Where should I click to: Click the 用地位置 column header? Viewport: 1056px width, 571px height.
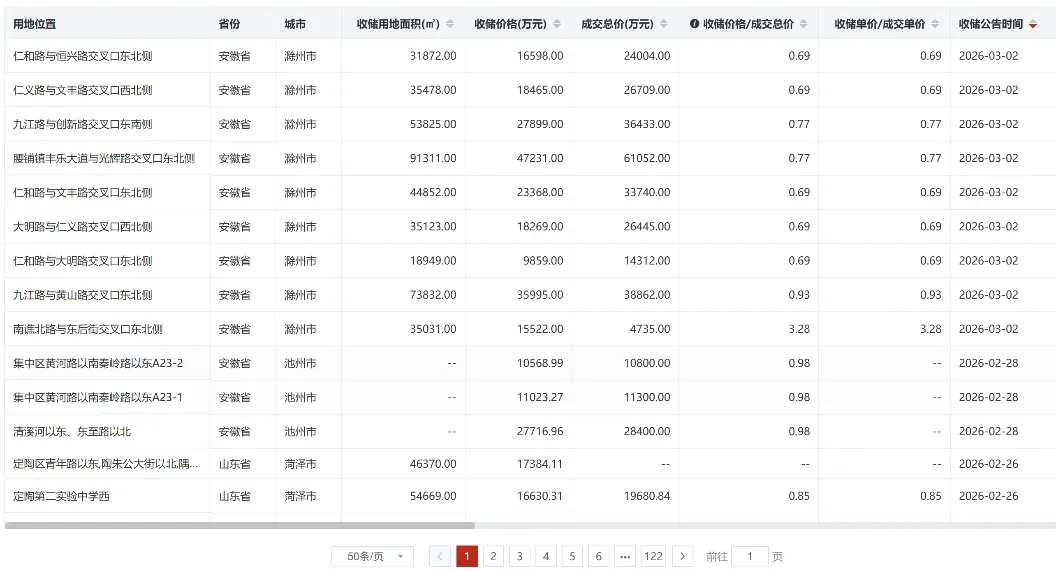35,24
